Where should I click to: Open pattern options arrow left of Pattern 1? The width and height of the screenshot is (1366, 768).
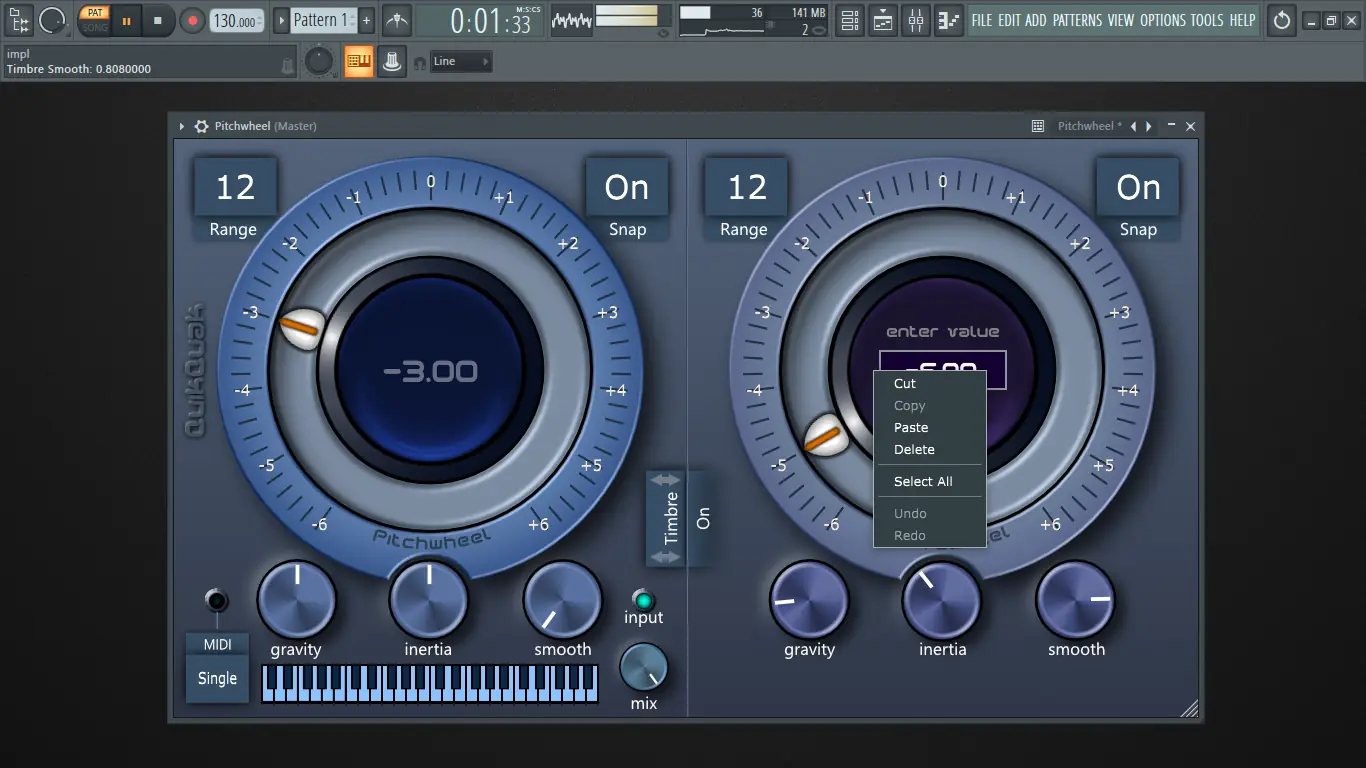tap(281, 20)
